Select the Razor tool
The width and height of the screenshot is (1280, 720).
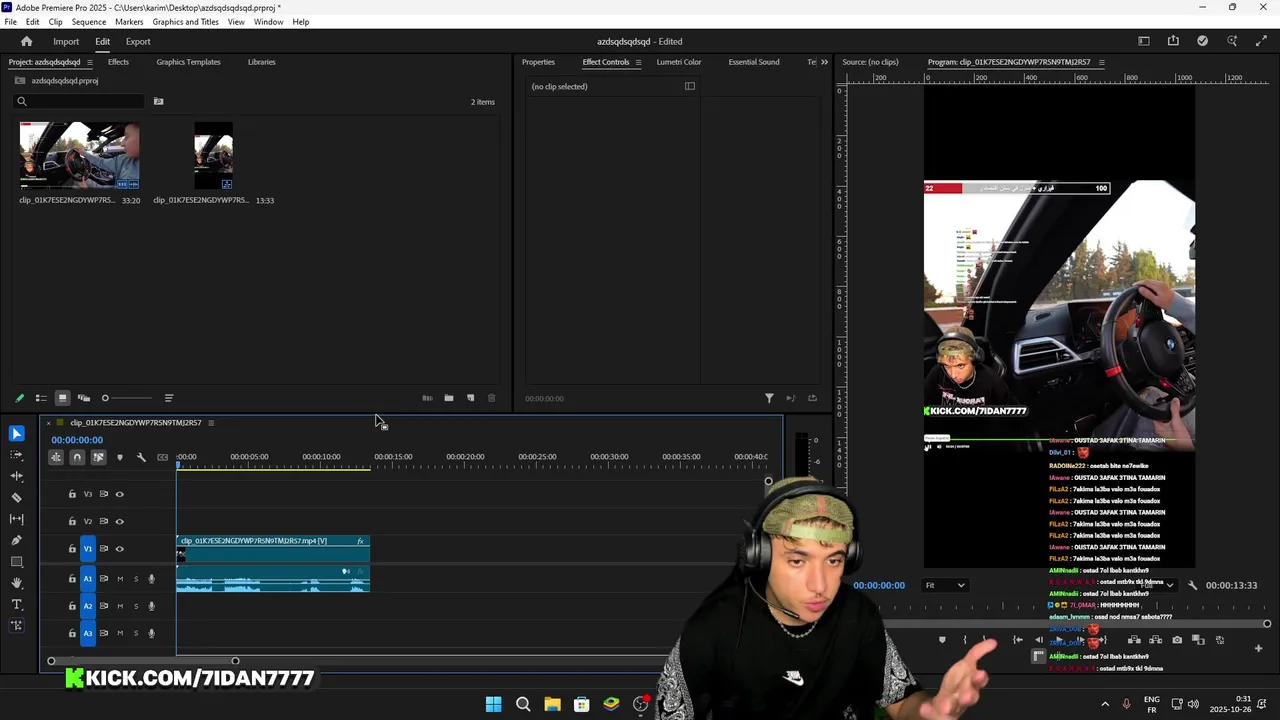[16, 497]
